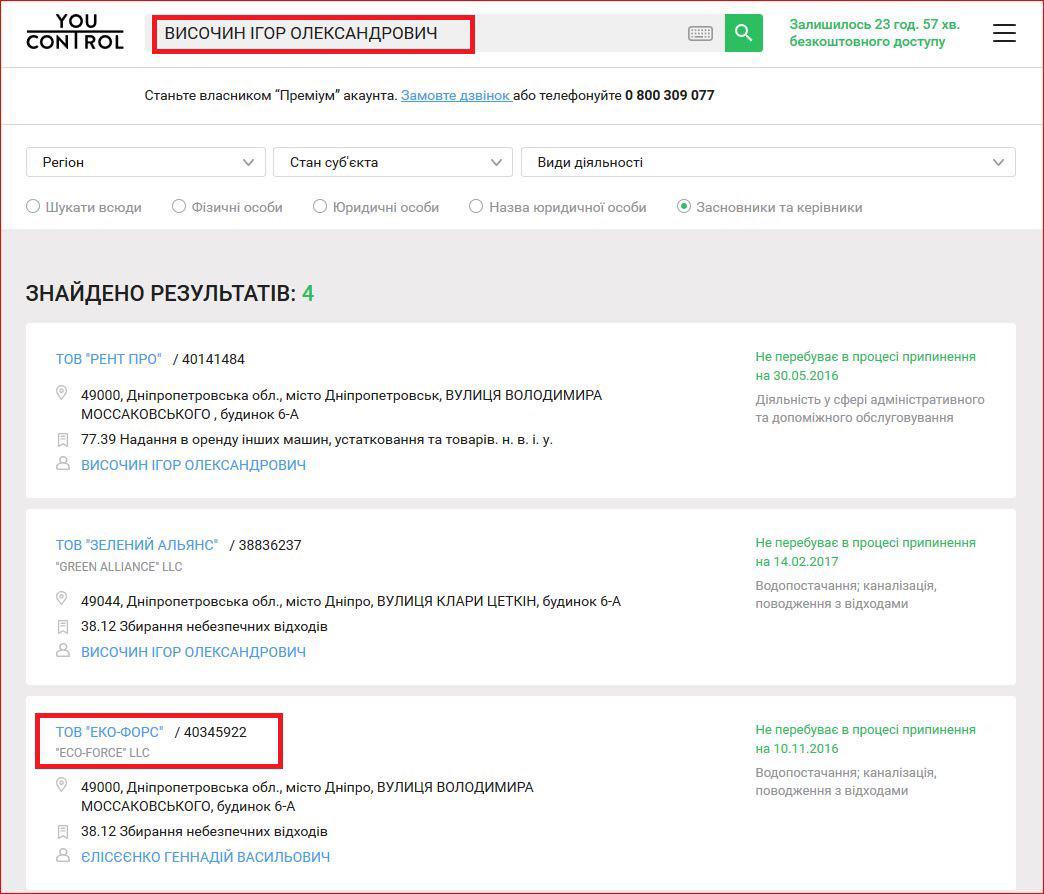Image resolution: width=1044 pixels, height=894 pixels.
Task: Click 38.12 activity text in ЗЕЛЕНИЙ АЛЬЯНС card
Action: tap(204, 626)
